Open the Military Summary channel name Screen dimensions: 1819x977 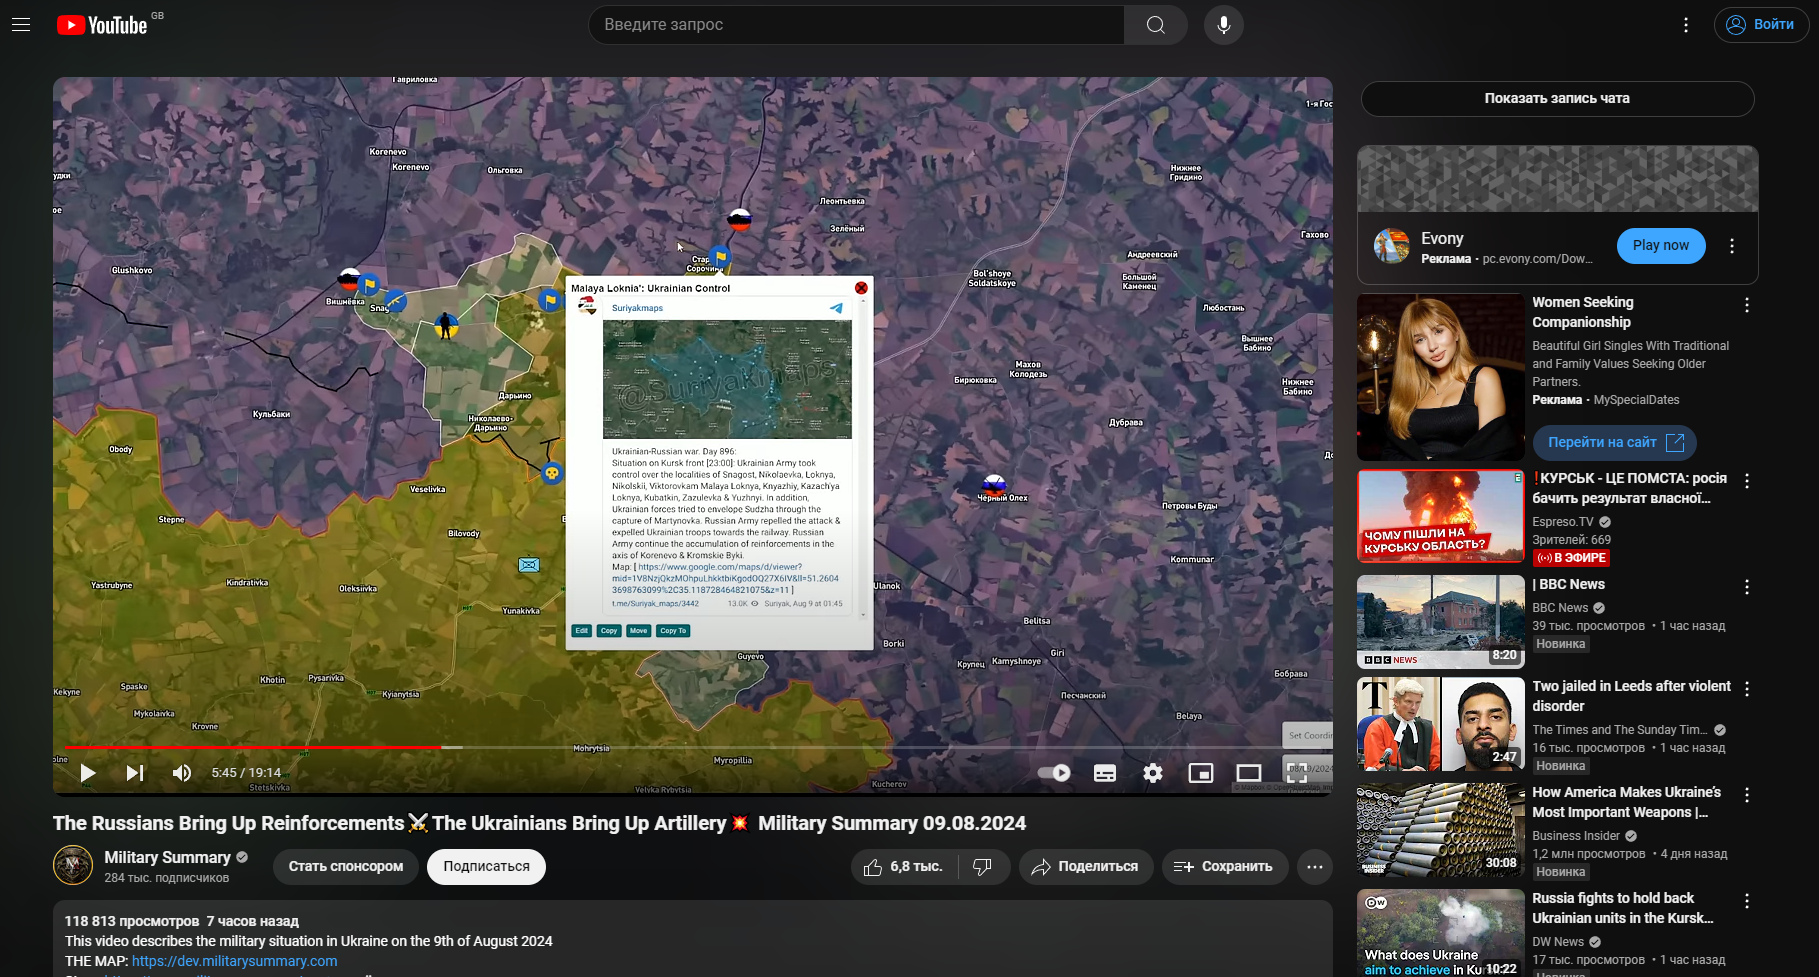pyautogui.click(x=167, y=857)
